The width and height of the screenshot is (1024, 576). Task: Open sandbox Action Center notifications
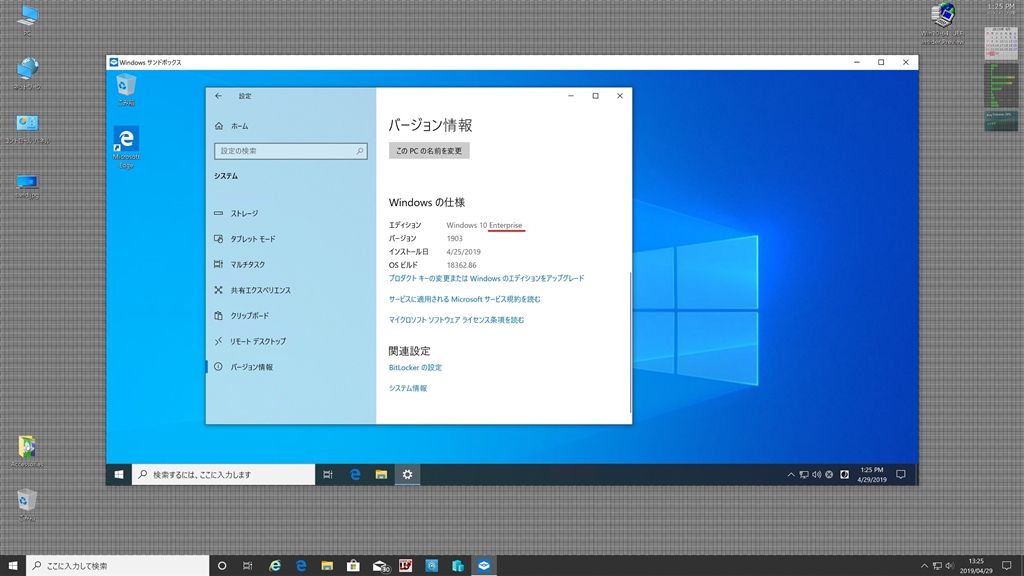click(901, 475)
